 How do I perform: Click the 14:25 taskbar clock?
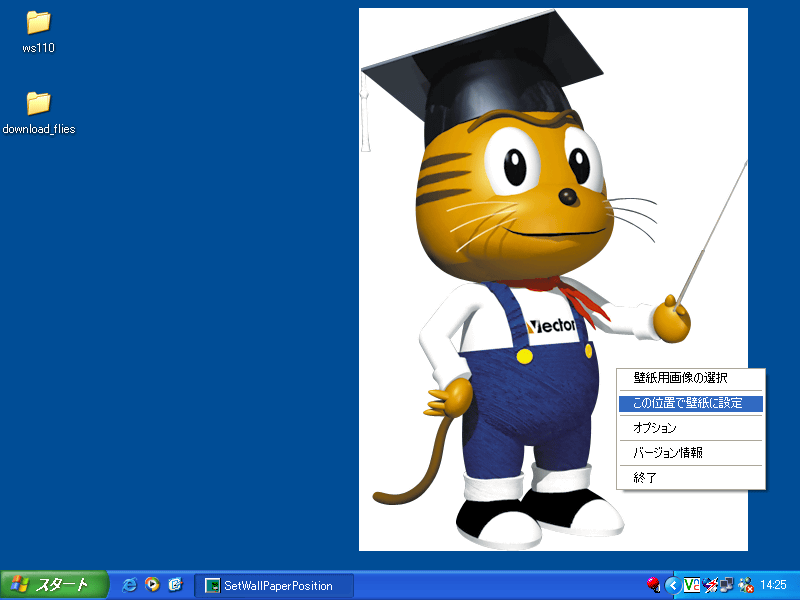pos(773,585)
